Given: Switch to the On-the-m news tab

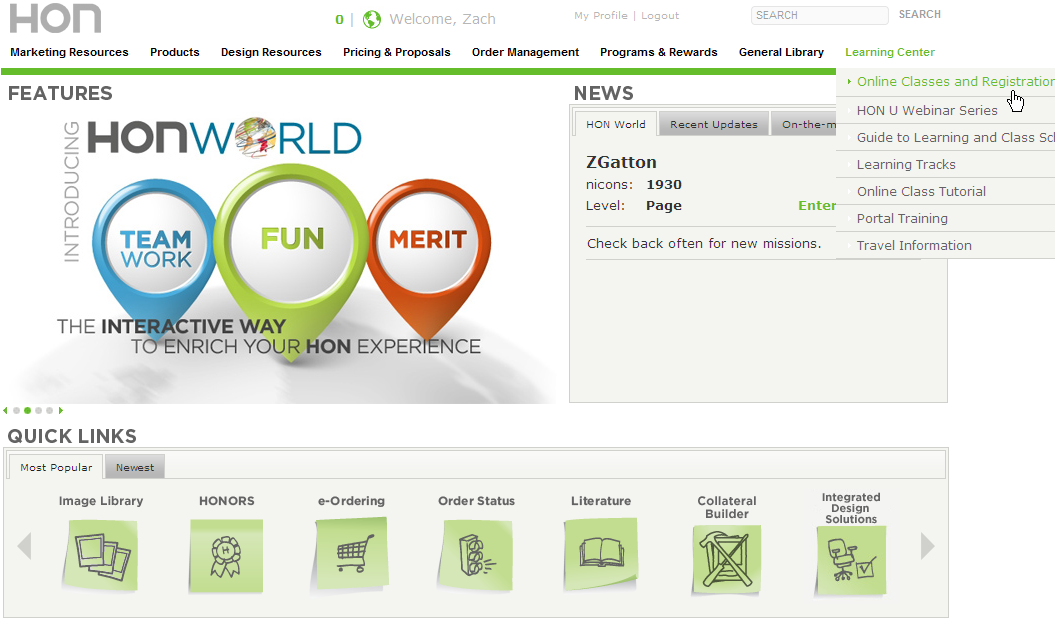Looking at the screenshot, I should click(804, 124).
